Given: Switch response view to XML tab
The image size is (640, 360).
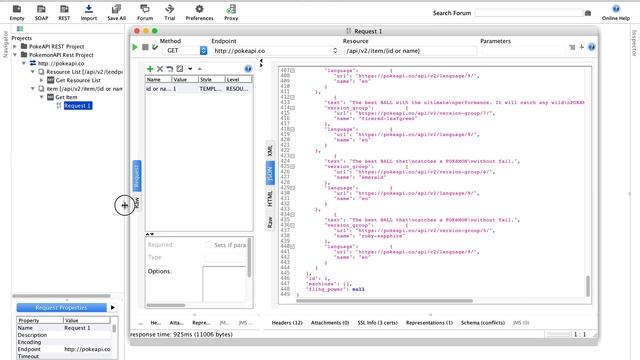Looking at the screenshot, I should [x=270, y=150].
